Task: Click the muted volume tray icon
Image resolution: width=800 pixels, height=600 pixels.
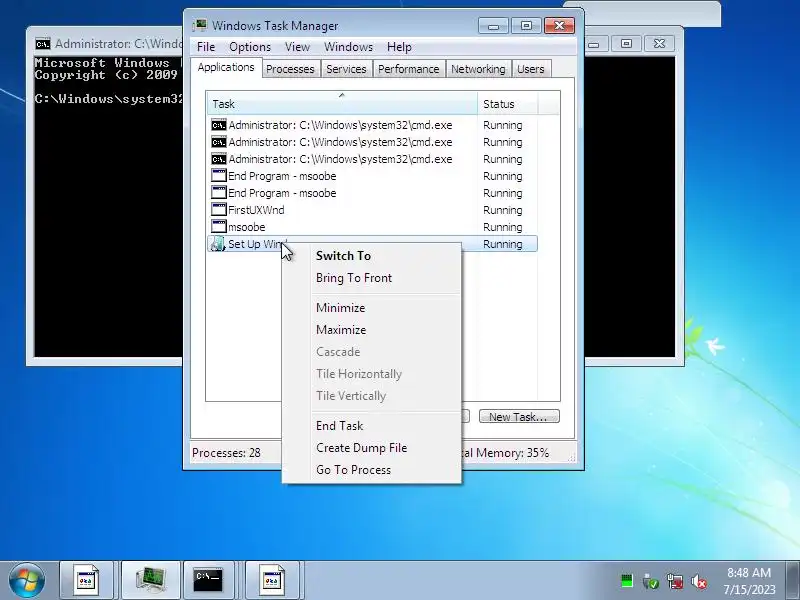Action: 699,581
